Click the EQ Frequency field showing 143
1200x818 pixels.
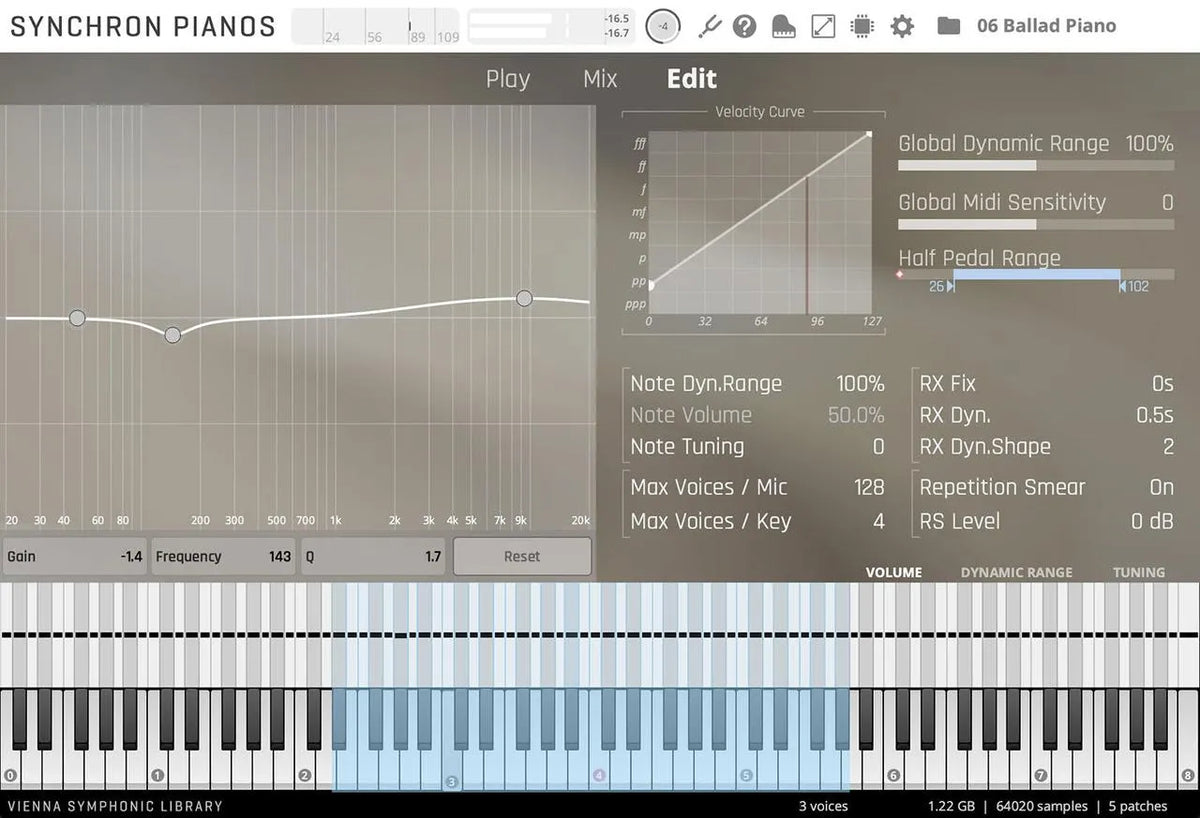(223, 556)
